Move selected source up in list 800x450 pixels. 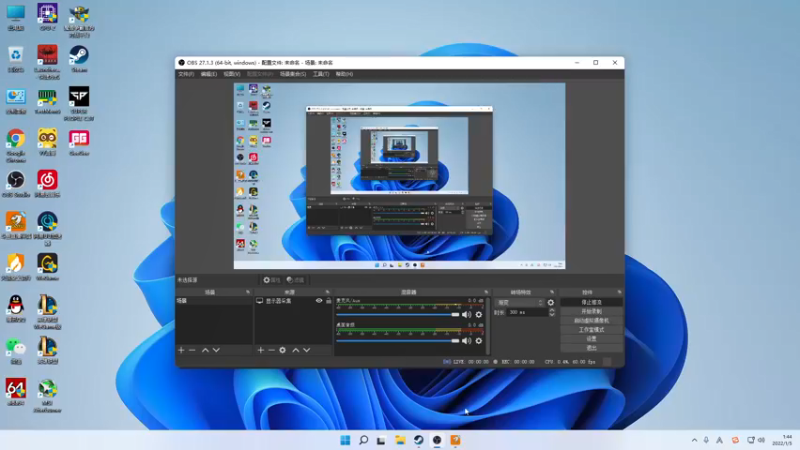click(x=295, y=350)
